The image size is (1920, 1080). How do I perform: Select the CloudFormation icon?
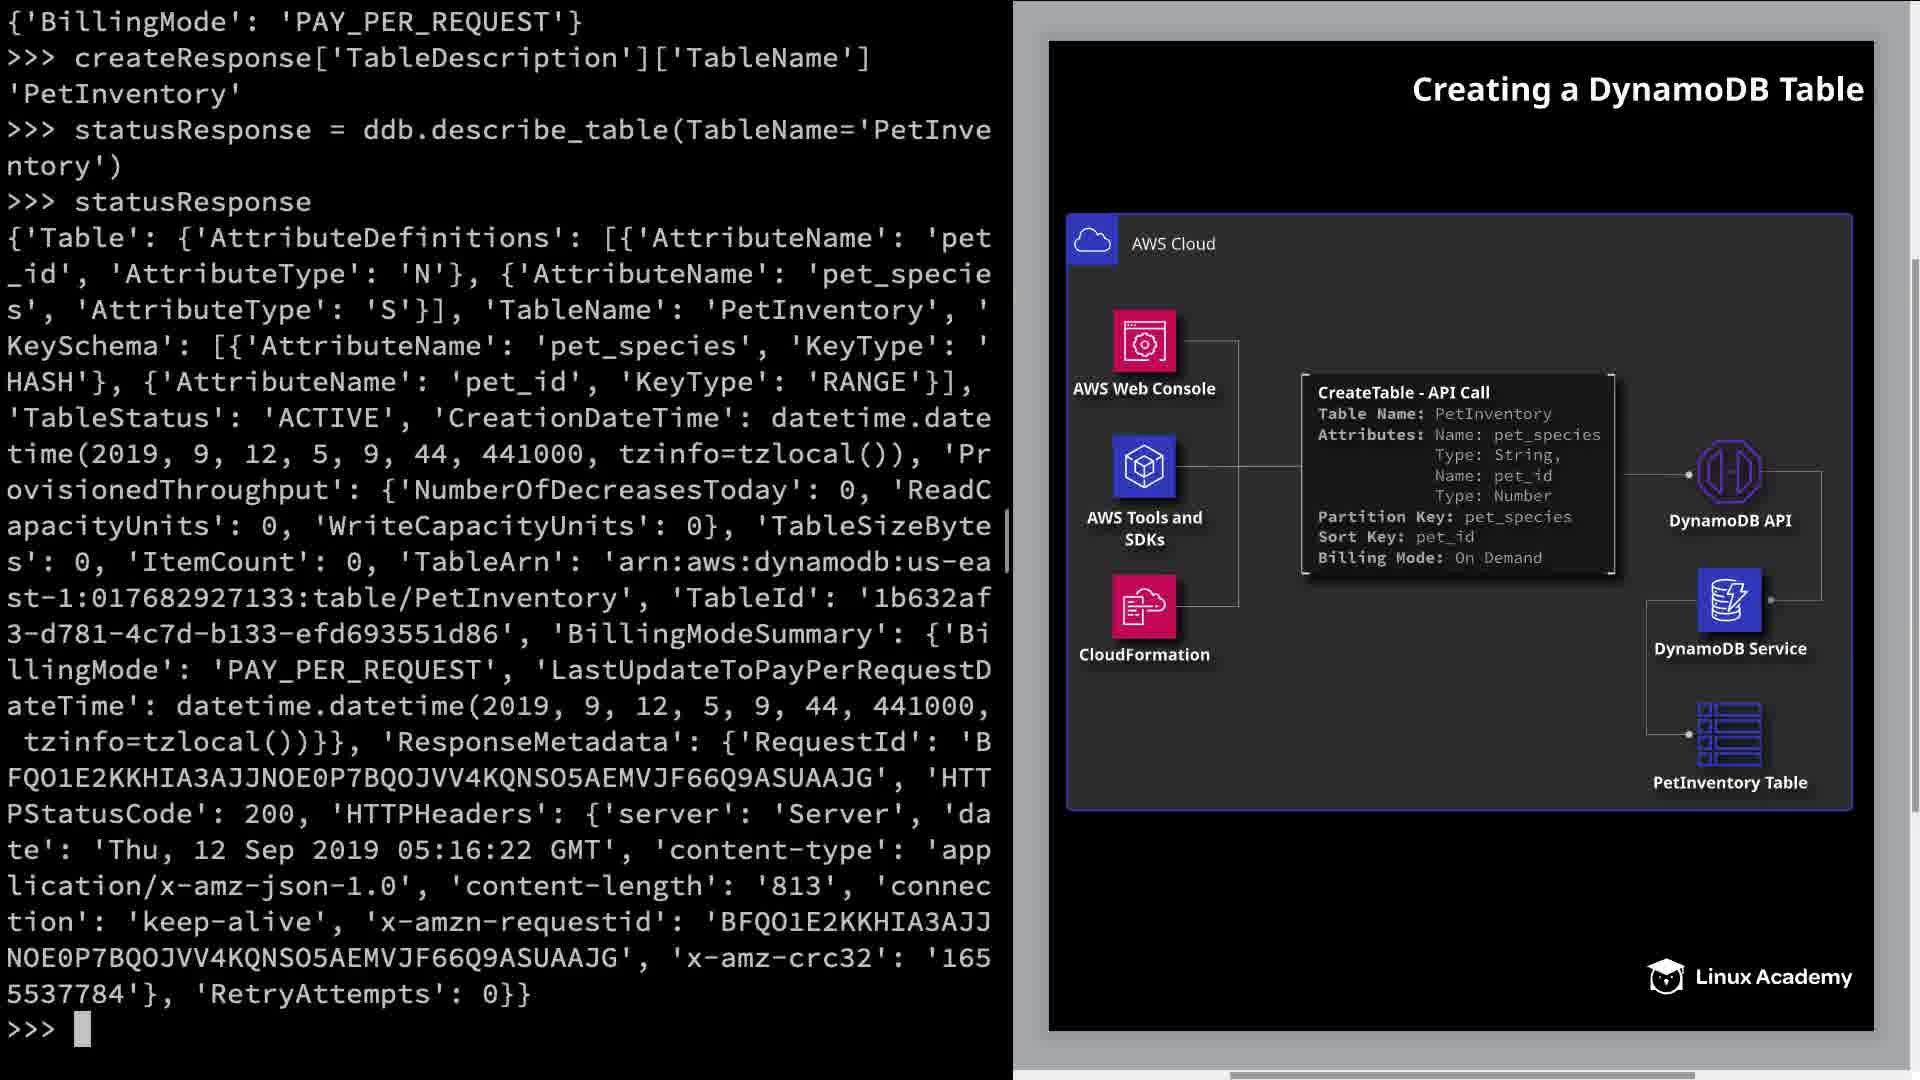tap(1144, 606)
